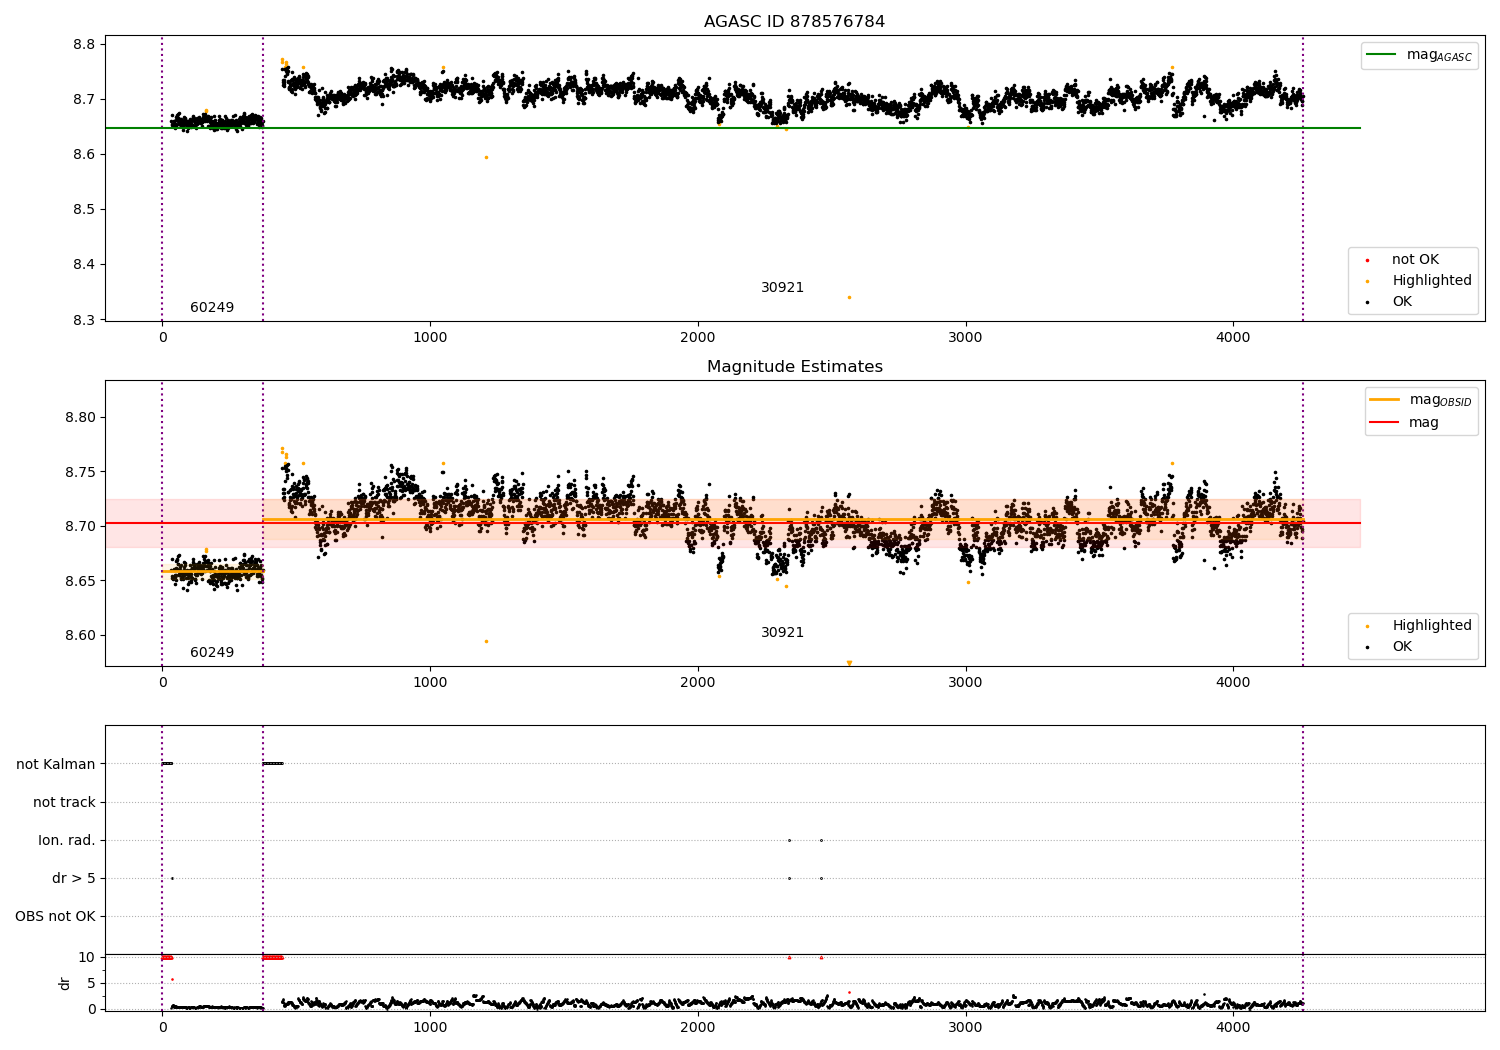The height and width of the screenshot is (1050, 1500).
Task: Click the orange outlier point near 8.34 in top plot
Action: (849, 297)
